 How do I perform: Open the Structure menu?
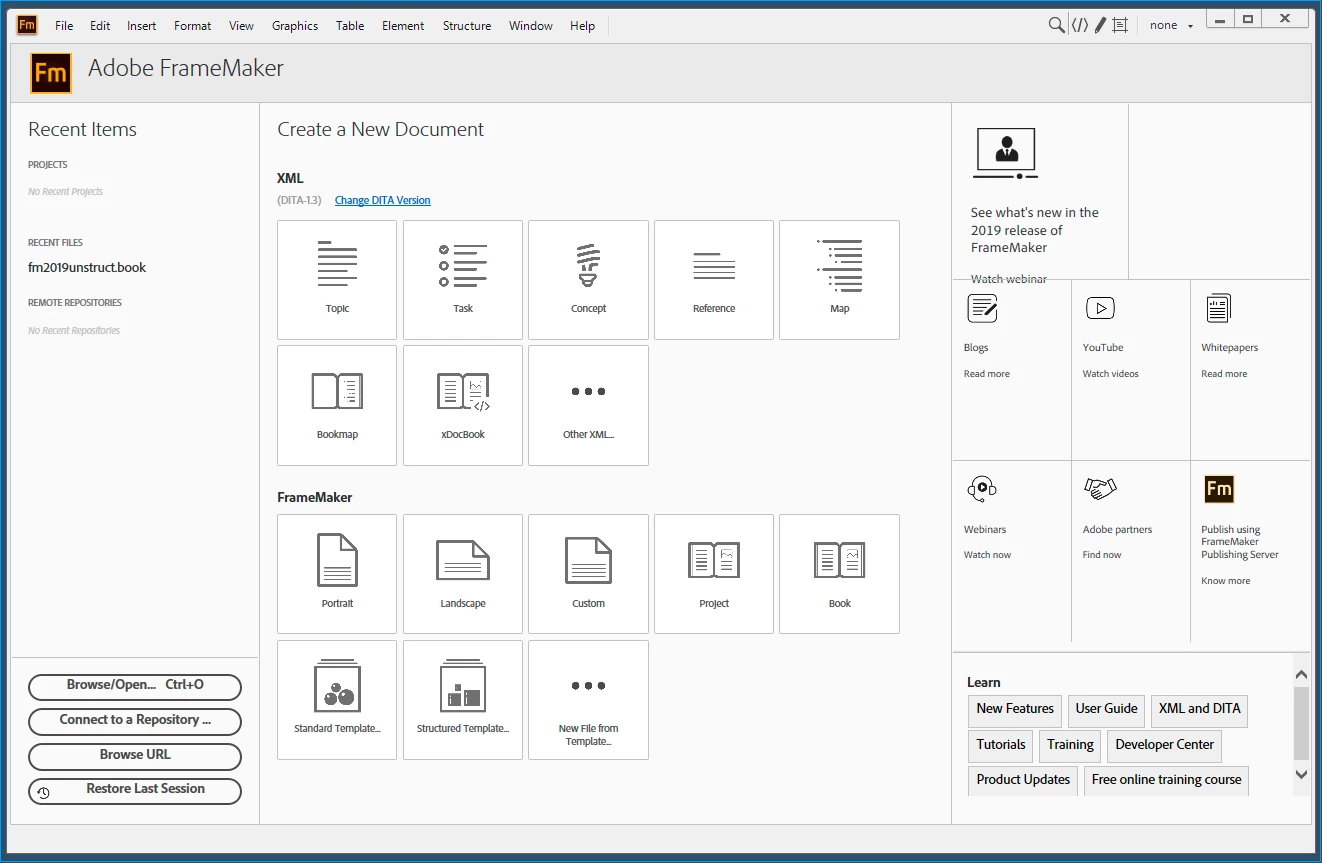point(467,26)
